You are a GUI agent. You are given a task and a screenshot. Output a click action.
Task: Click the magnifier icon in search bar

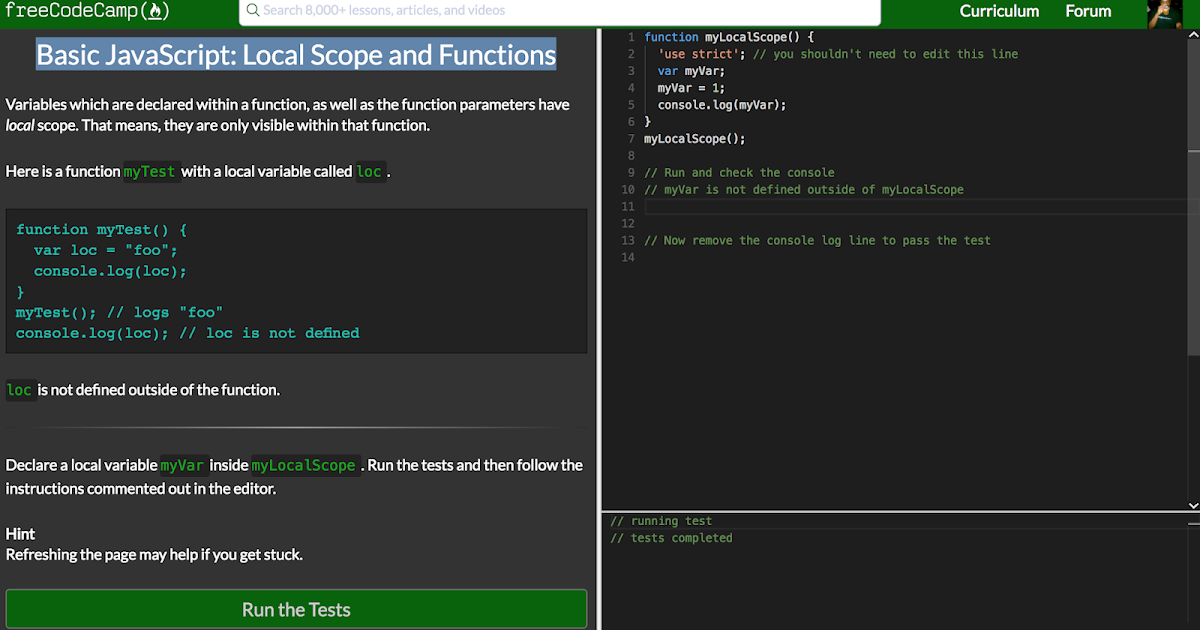[253, 11]
